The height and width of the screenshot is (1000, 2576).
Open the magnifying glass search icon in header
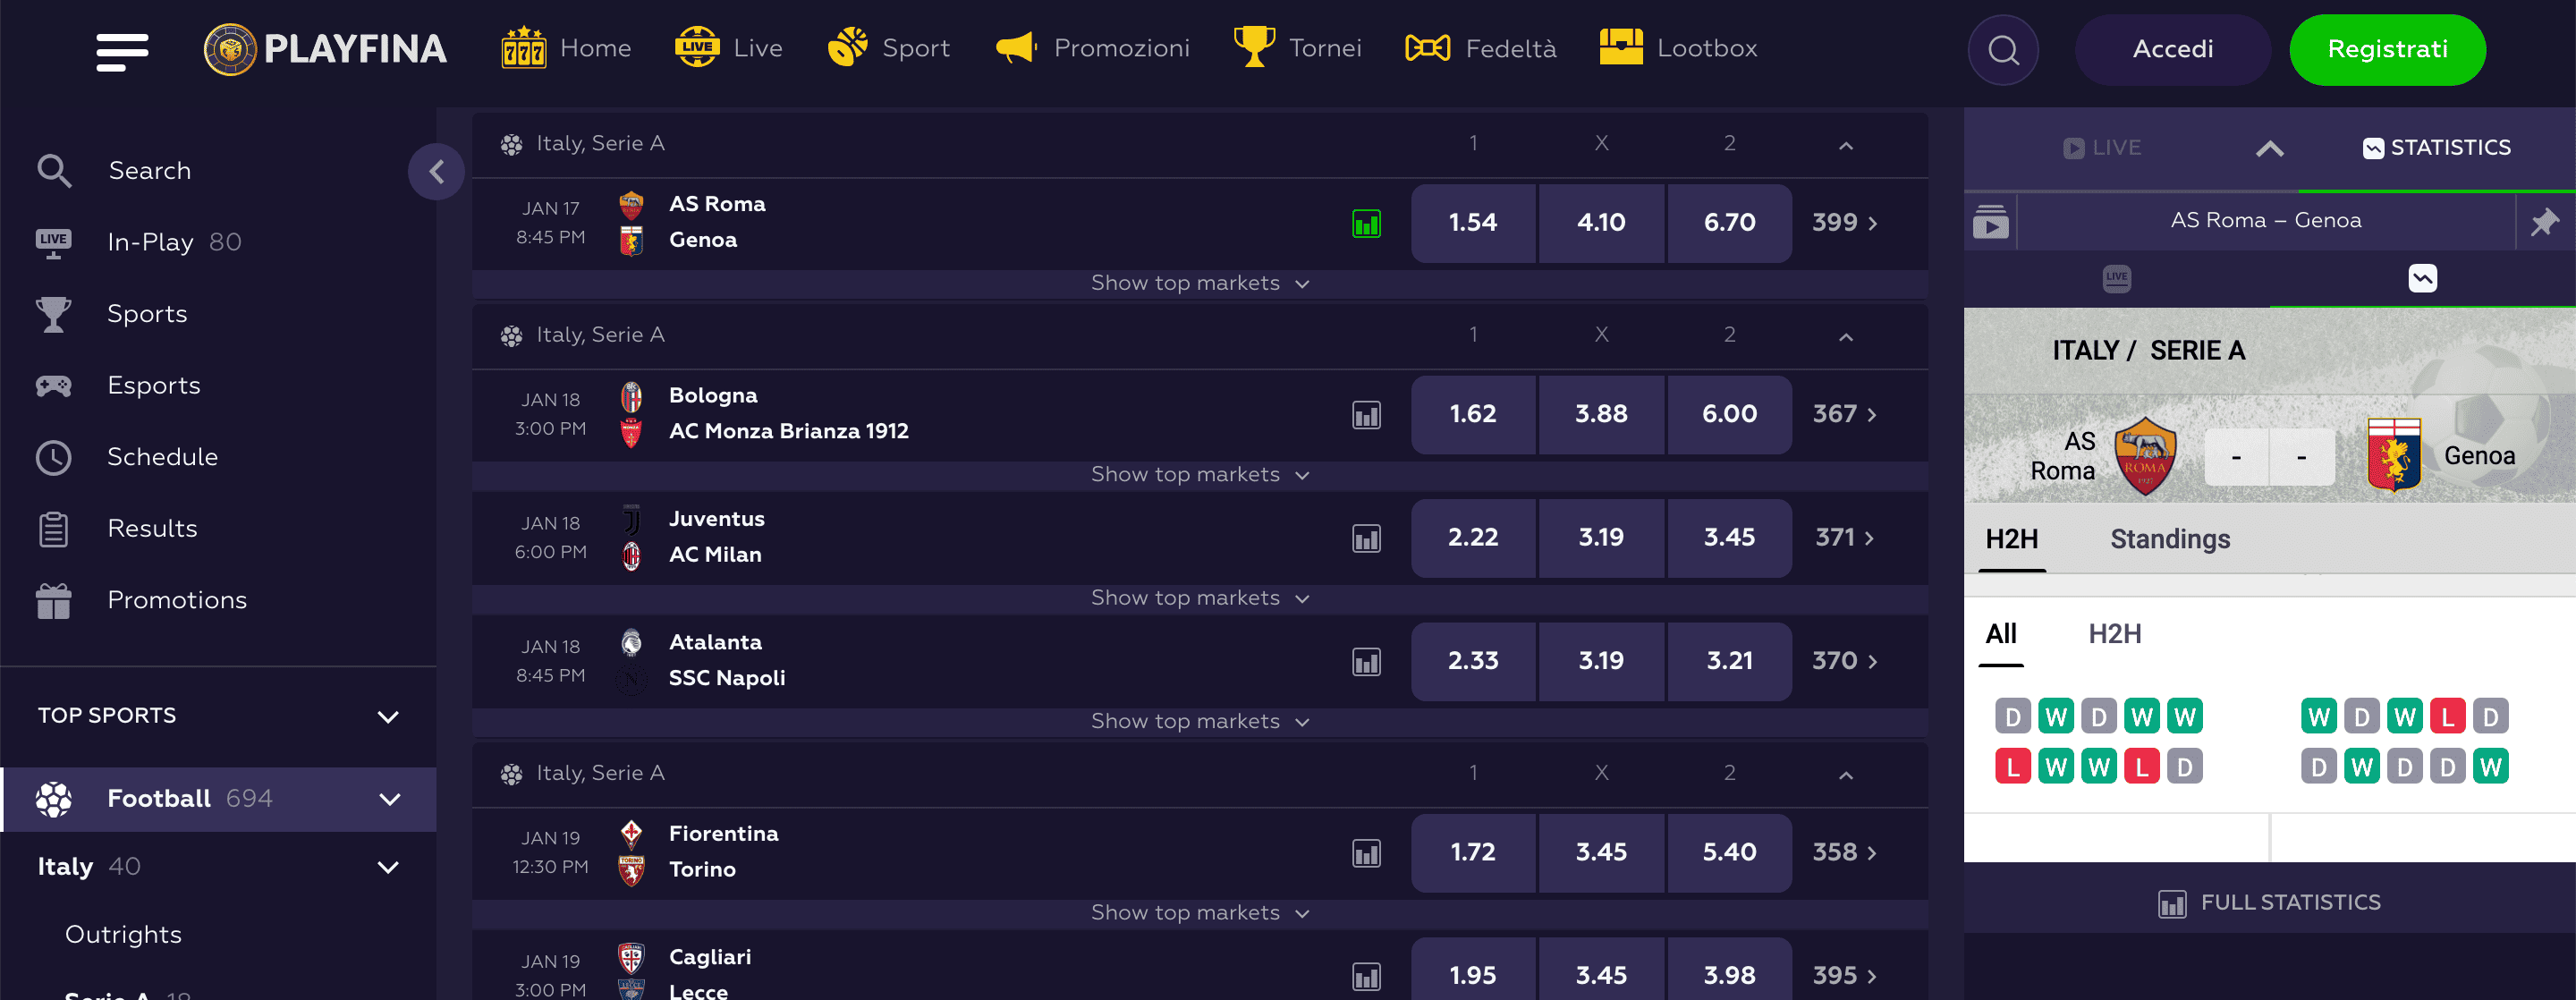tap(2003, 49)
